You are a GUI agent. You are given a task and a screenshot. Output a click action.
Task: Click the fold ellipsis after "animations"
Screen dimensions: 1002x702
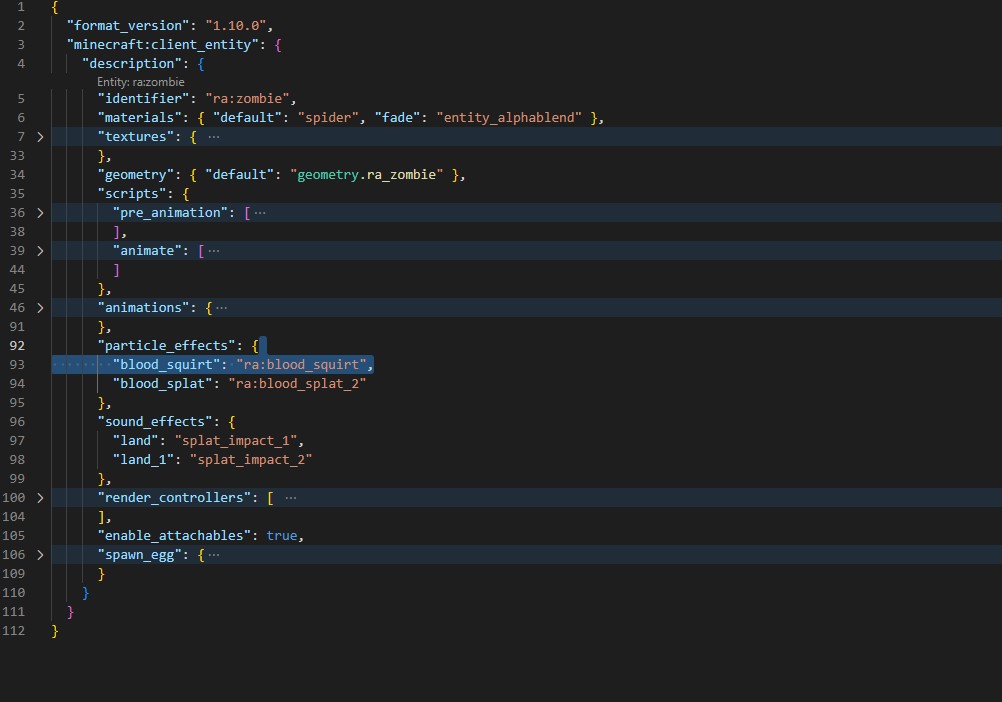221,308
